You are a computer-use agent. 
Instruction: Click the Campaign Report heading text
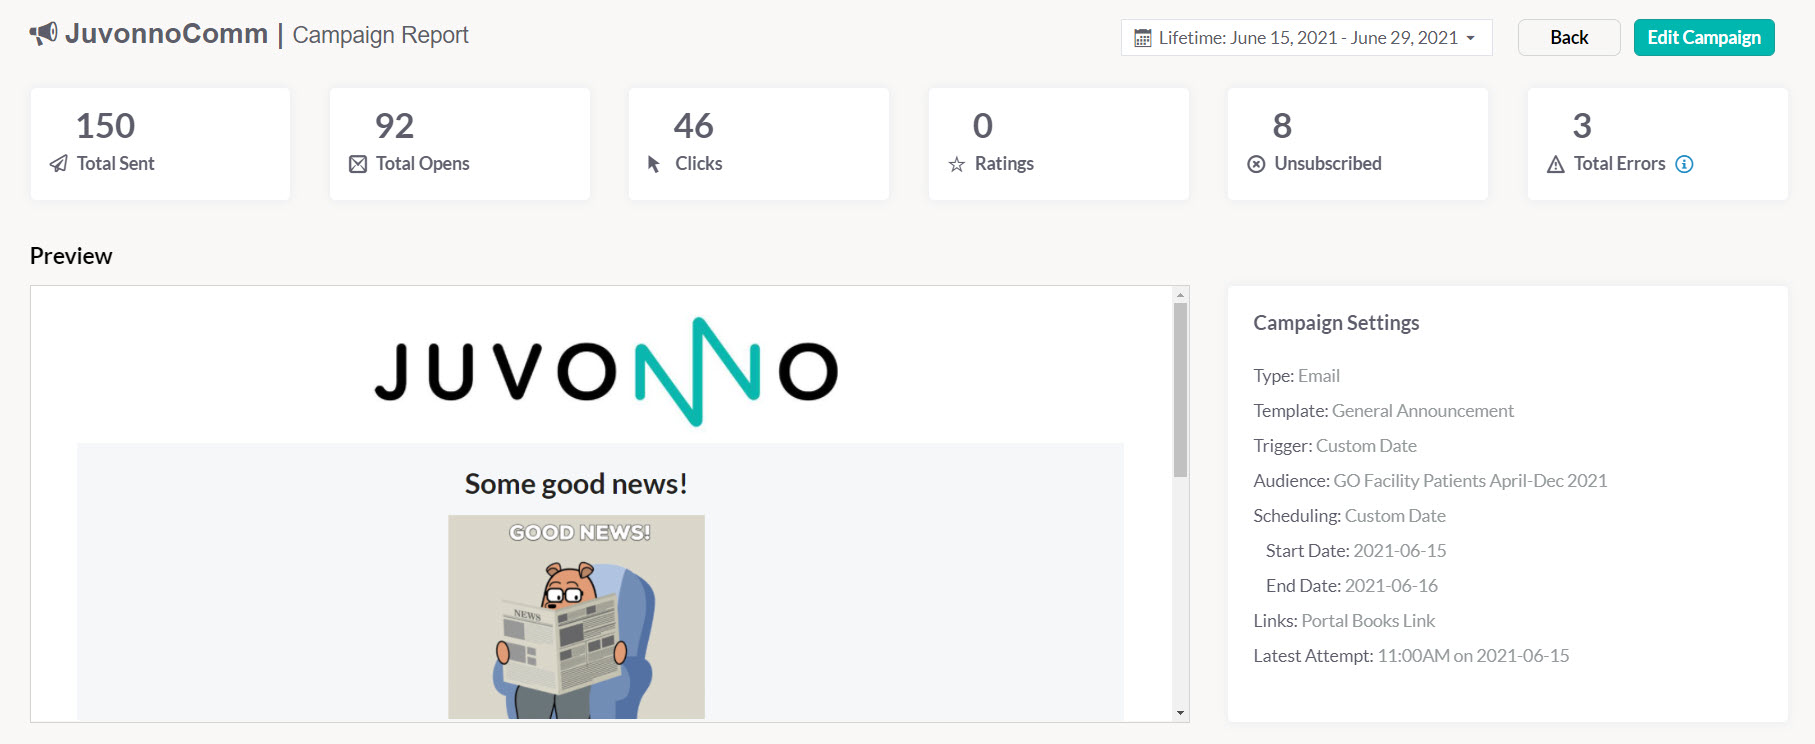point(380,35)
